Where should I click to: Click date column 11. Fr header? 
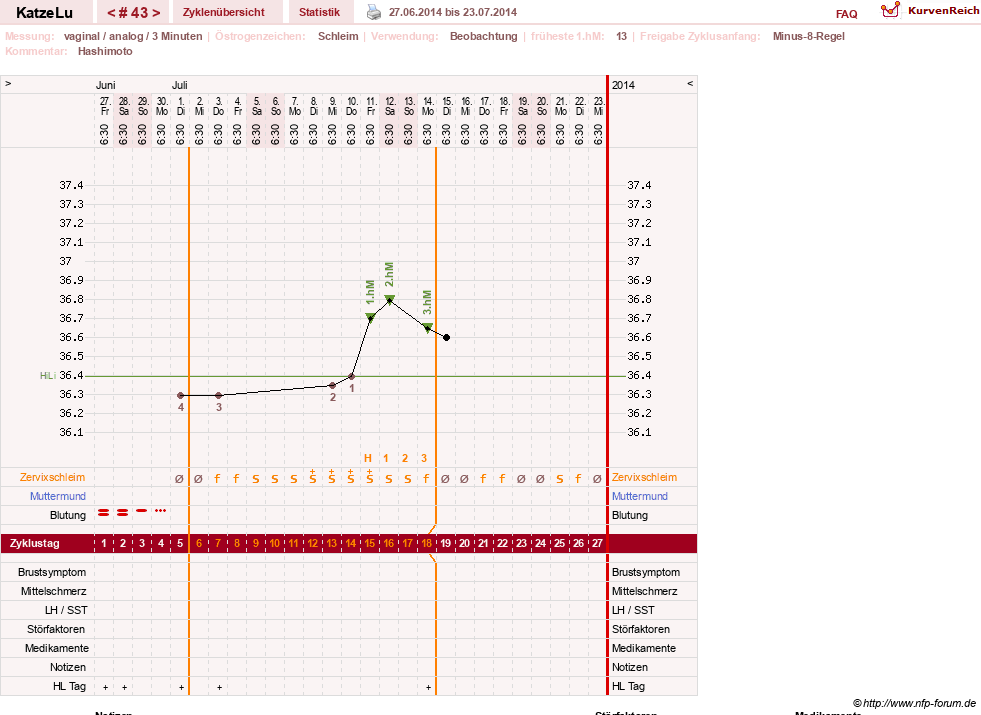[x=371, y=106]
